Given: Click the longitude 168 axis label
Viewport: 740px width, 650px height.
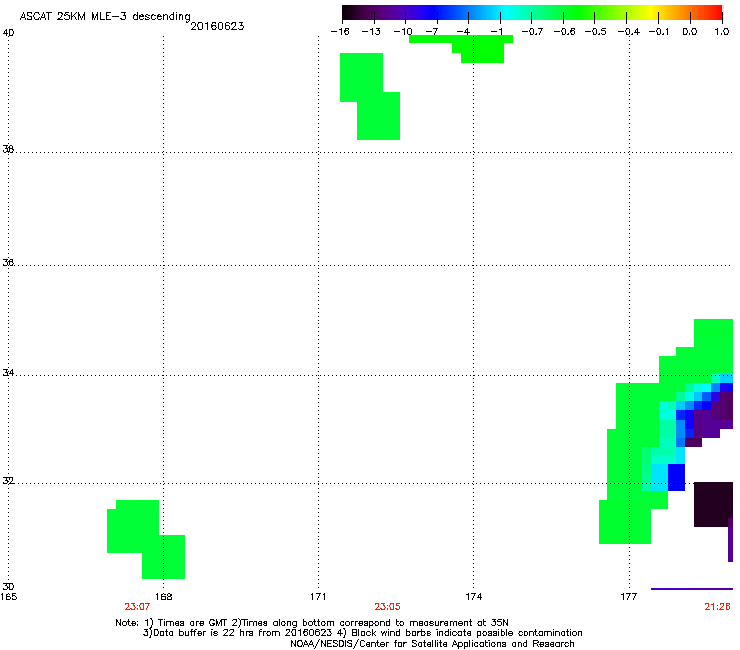Looking at the screenshot, I should (x=163, y=597).
